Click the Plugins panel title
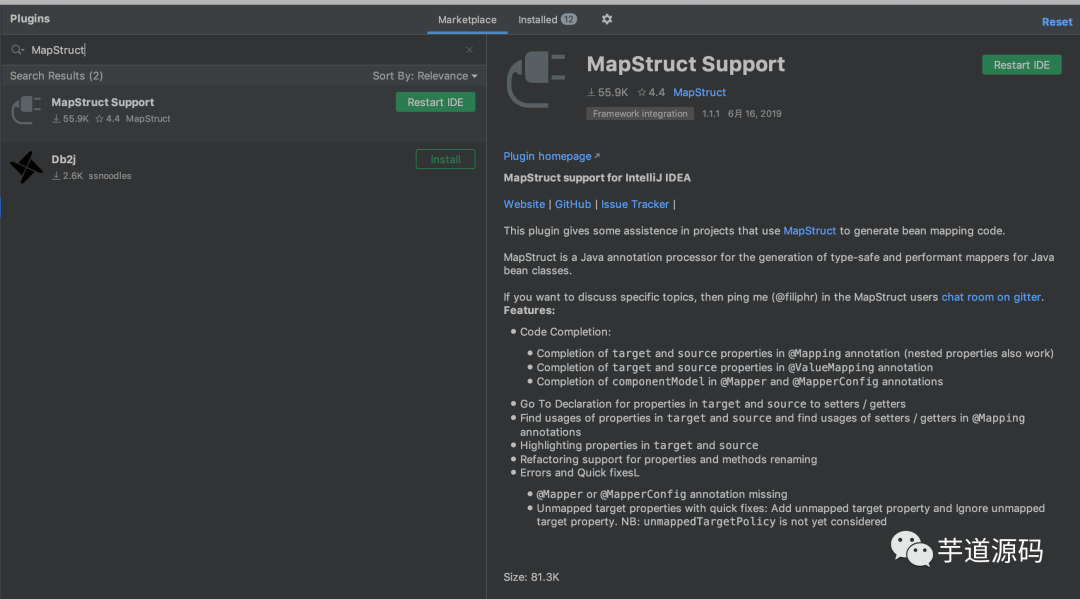Image resolution: width=1080 pixels, height=599 pixels. tap(30, 19)
